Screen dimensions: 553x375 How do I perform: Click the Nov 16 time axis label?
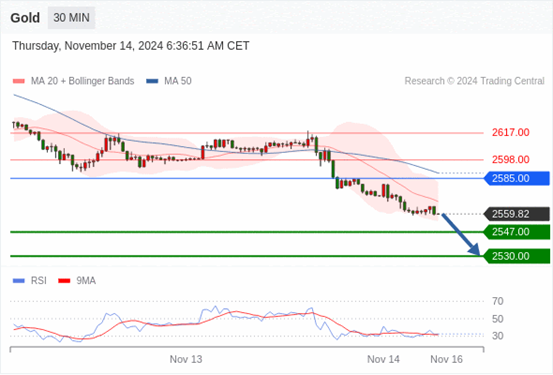click(446, 359)
